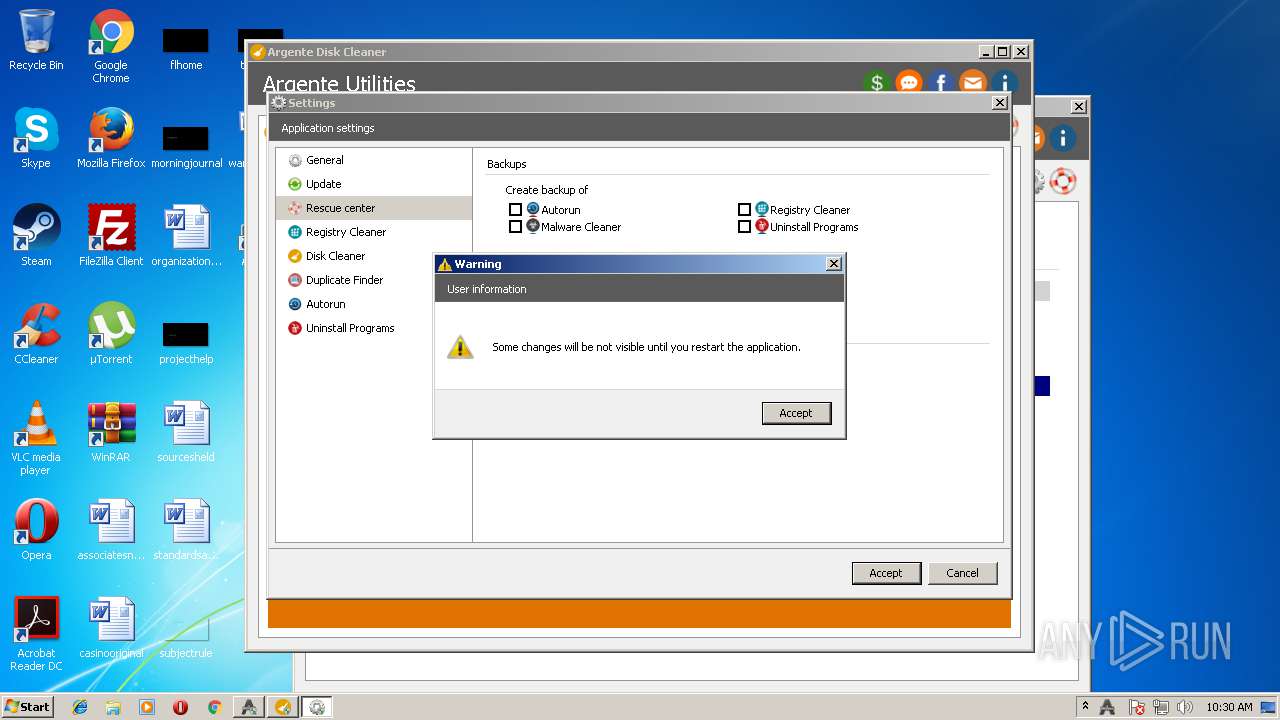Image resolution: width=1280 pixels, height=720 pixels.
Task: Show hidden system tray icons
Action: (1085, 707)
